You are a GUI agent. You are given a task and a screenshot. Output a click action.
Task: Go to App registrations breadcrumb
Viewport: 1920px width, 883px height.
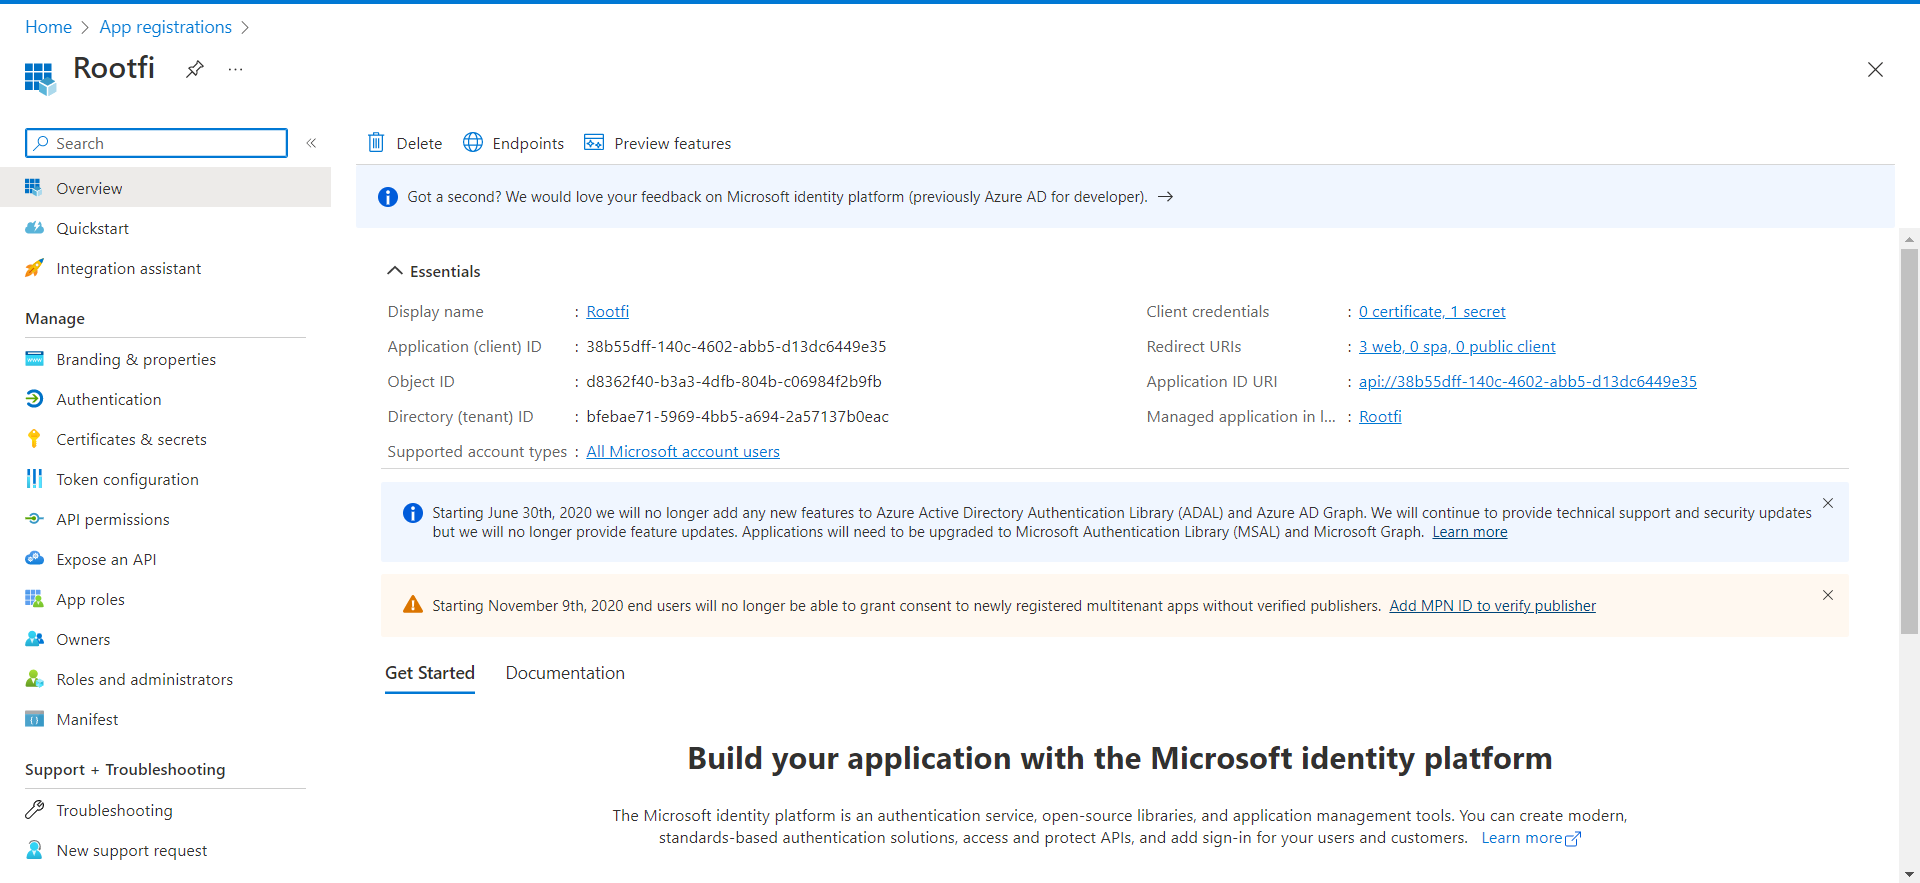[x=165, y=27]
